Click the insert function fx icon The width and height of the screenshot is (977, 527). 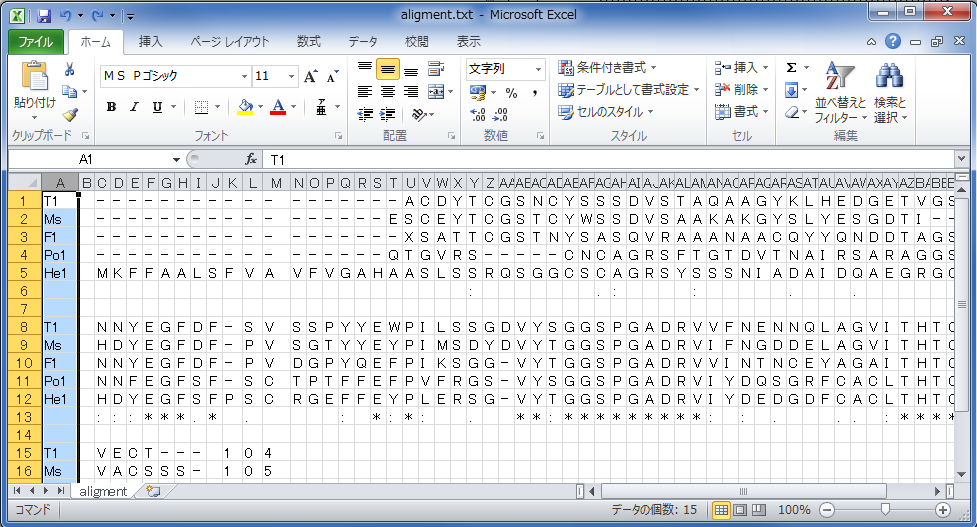pos(252,160)
